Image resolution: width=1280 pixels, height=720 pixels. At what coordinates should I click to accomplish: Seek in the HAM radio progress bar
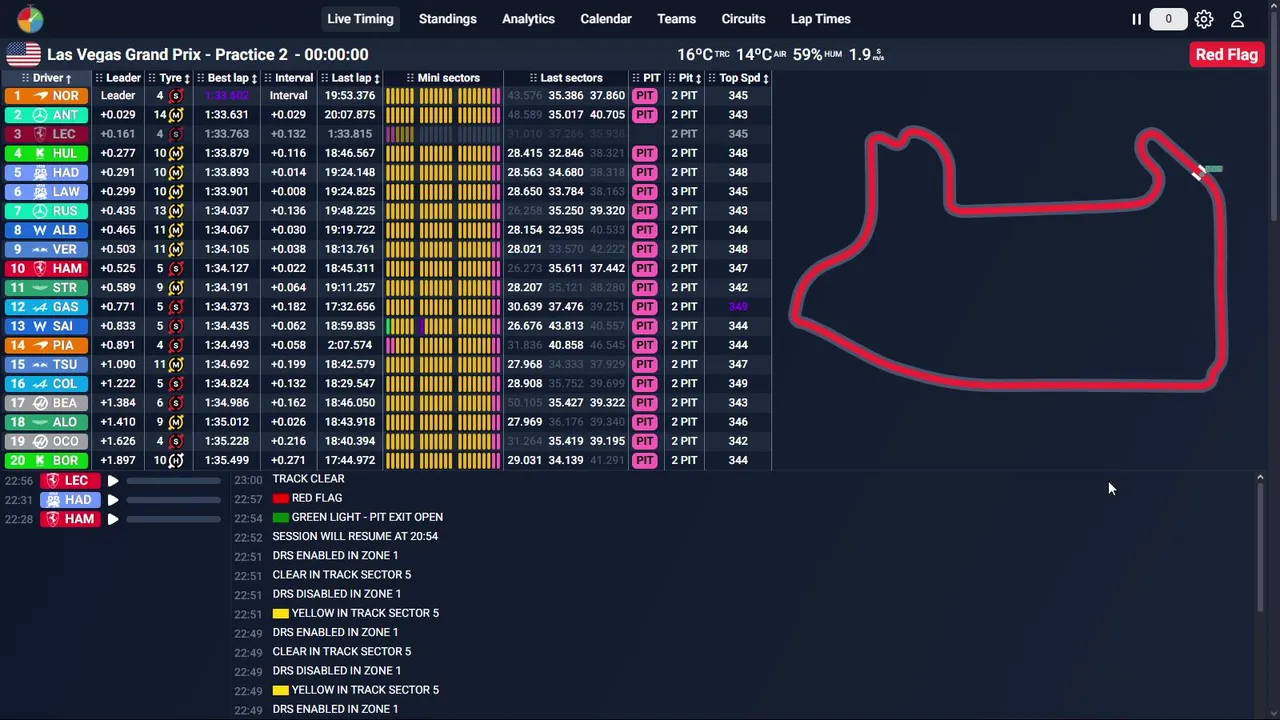[x=173, y=519]
